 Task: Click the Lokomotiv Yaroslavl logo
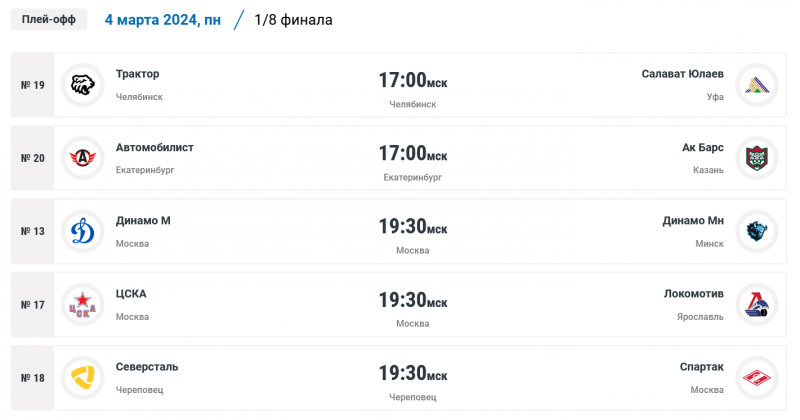coord(756,304)
